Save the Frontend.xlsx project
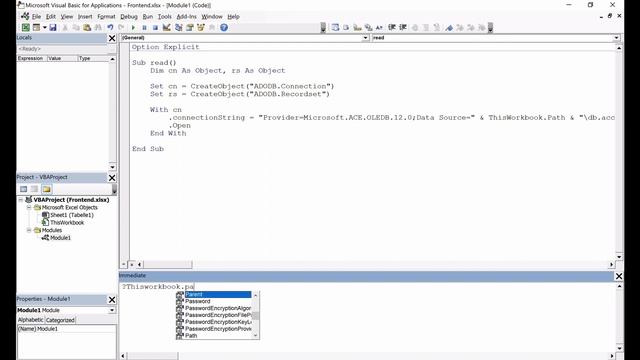Image resolution: width=640 pixels, height=360 pixels. click(x=53, y=27)
